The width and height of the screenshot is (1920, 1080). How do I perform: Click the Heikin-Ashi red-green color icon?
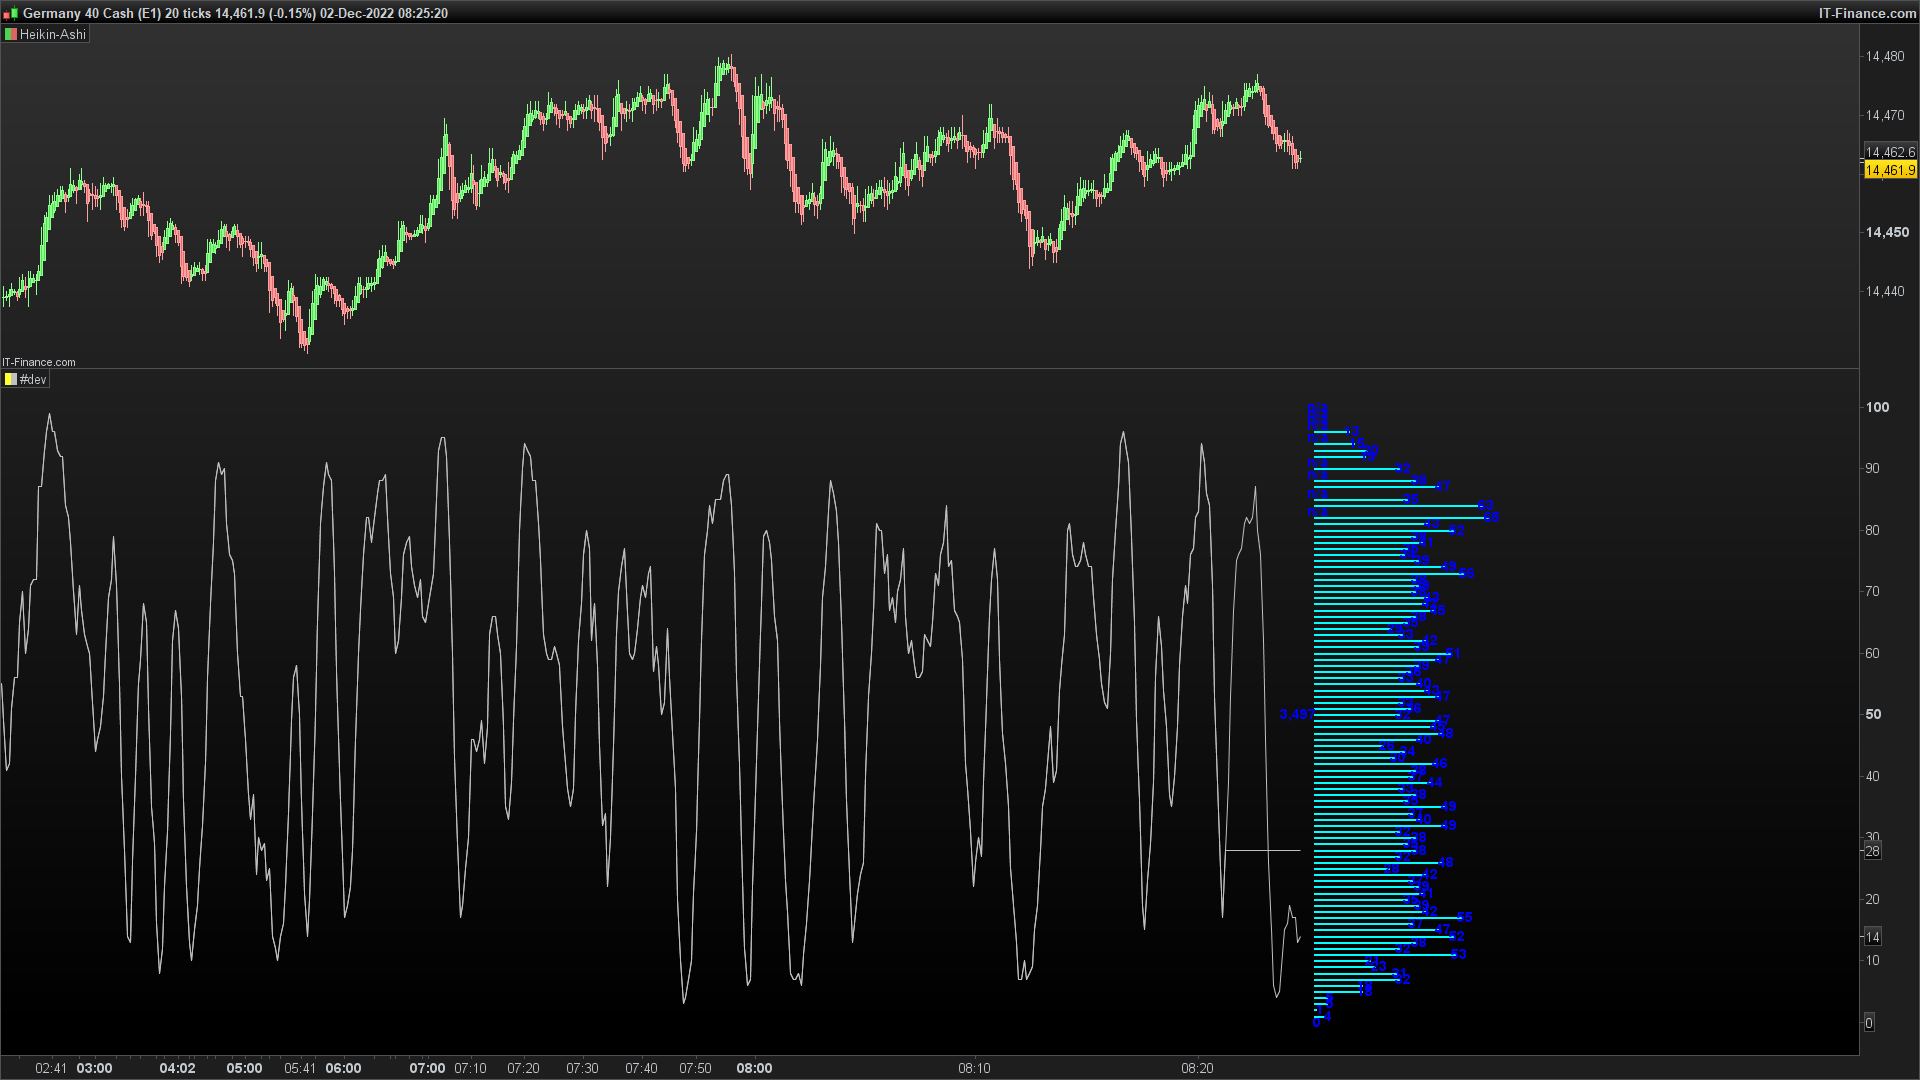(11, 34)
